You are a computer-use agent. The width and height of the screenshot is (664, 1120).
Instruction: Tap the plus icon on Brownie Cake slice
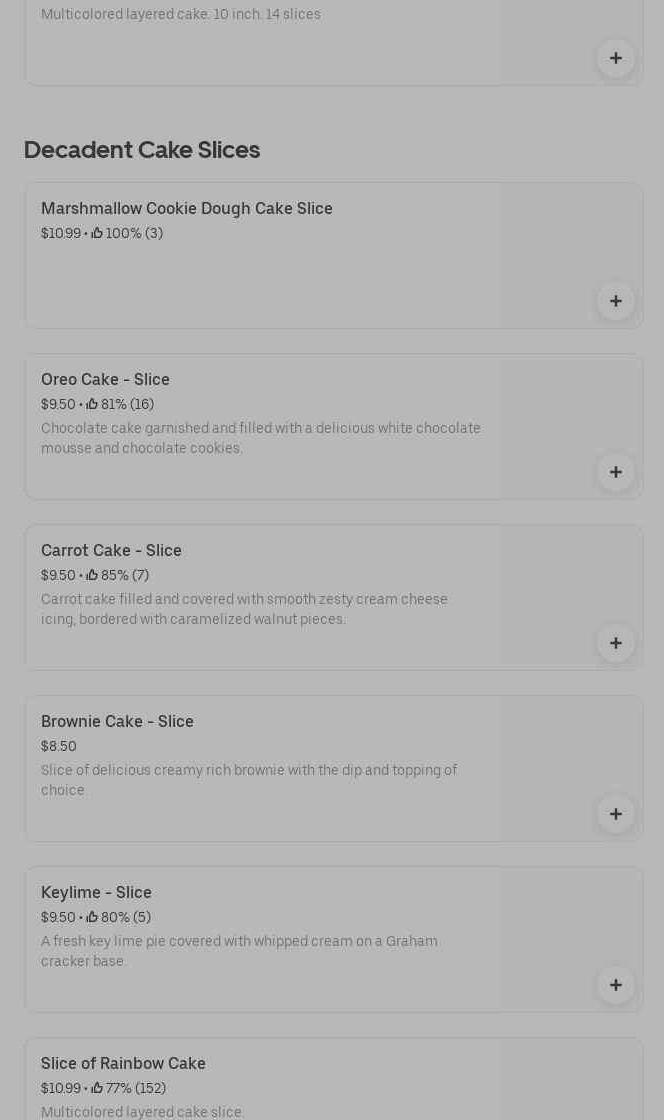[x=615, y=814]
